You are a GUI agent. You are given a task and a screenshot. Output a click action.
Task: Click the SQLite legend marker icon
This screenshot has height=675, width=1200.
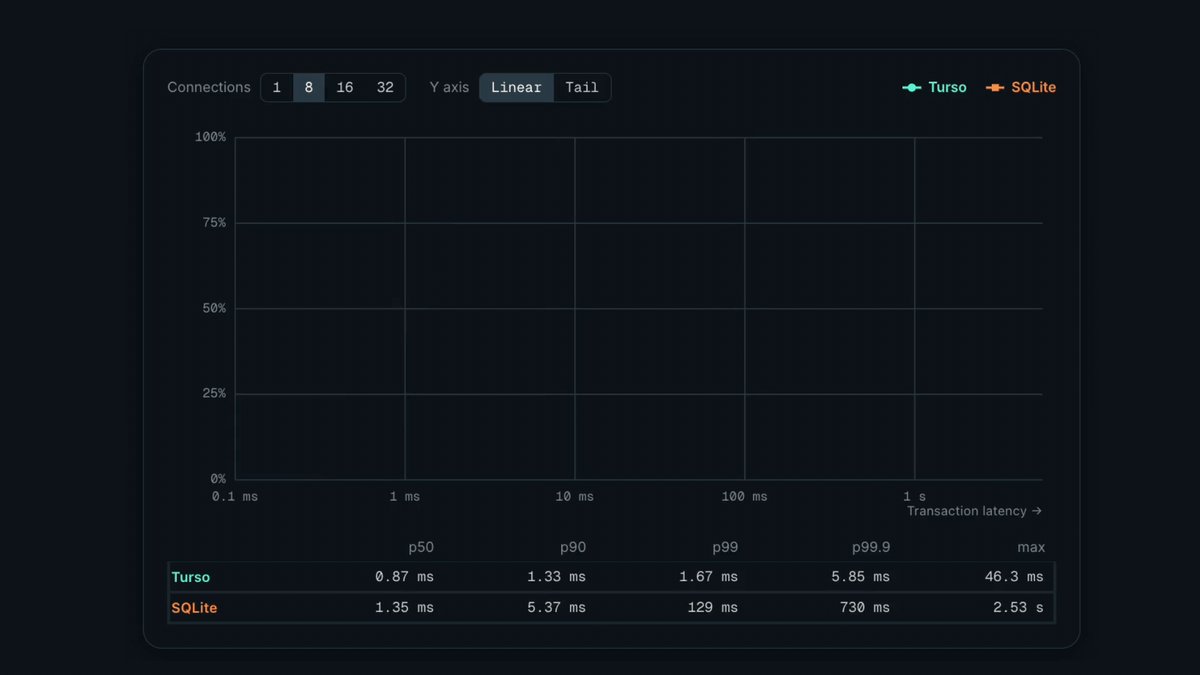[x=994, y=88]
